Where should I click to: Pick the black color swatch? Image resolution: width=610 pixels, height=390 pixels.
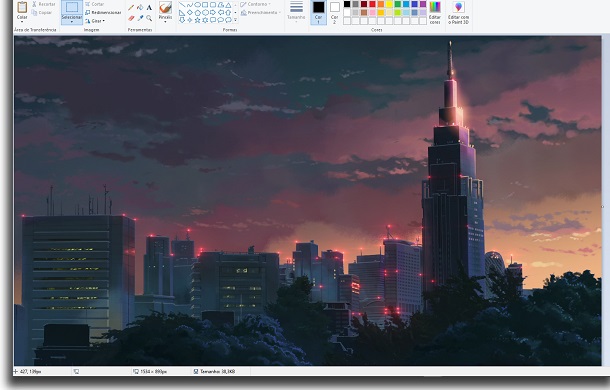click(x=347, y=4)
